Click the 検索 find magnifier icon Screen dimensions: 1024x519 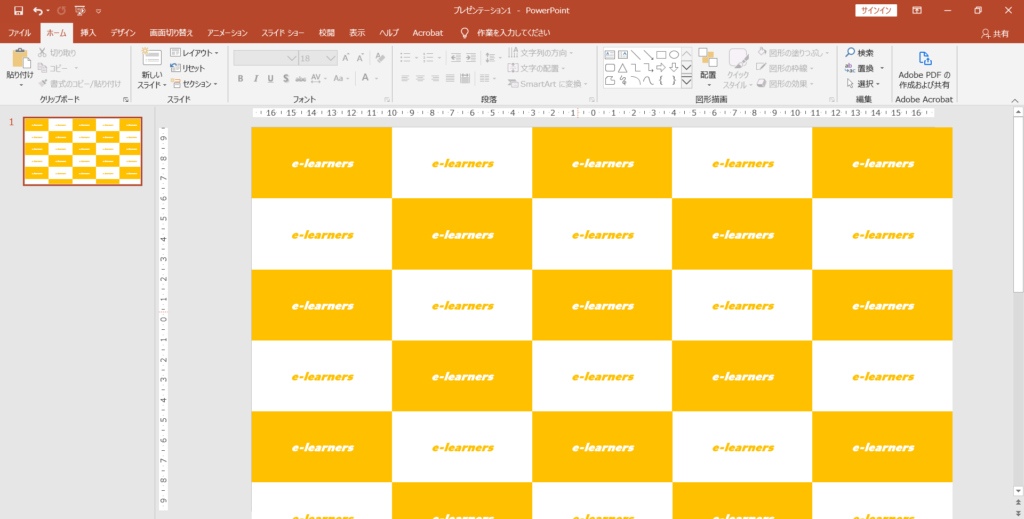point(850,53)
